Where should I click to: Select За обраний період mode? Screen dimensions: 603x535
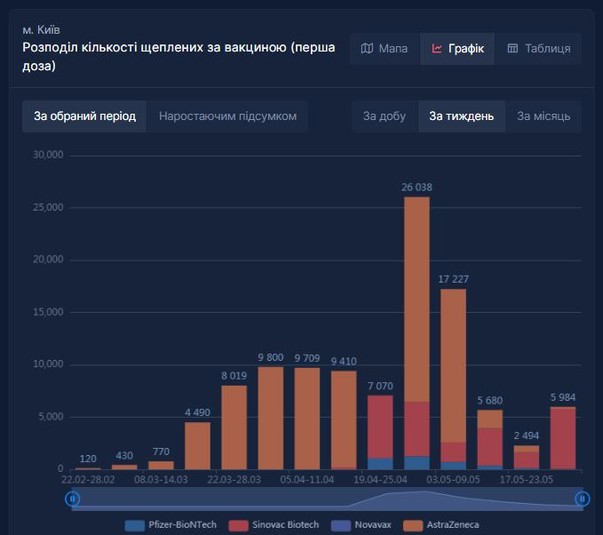click(x=84, y=116)
